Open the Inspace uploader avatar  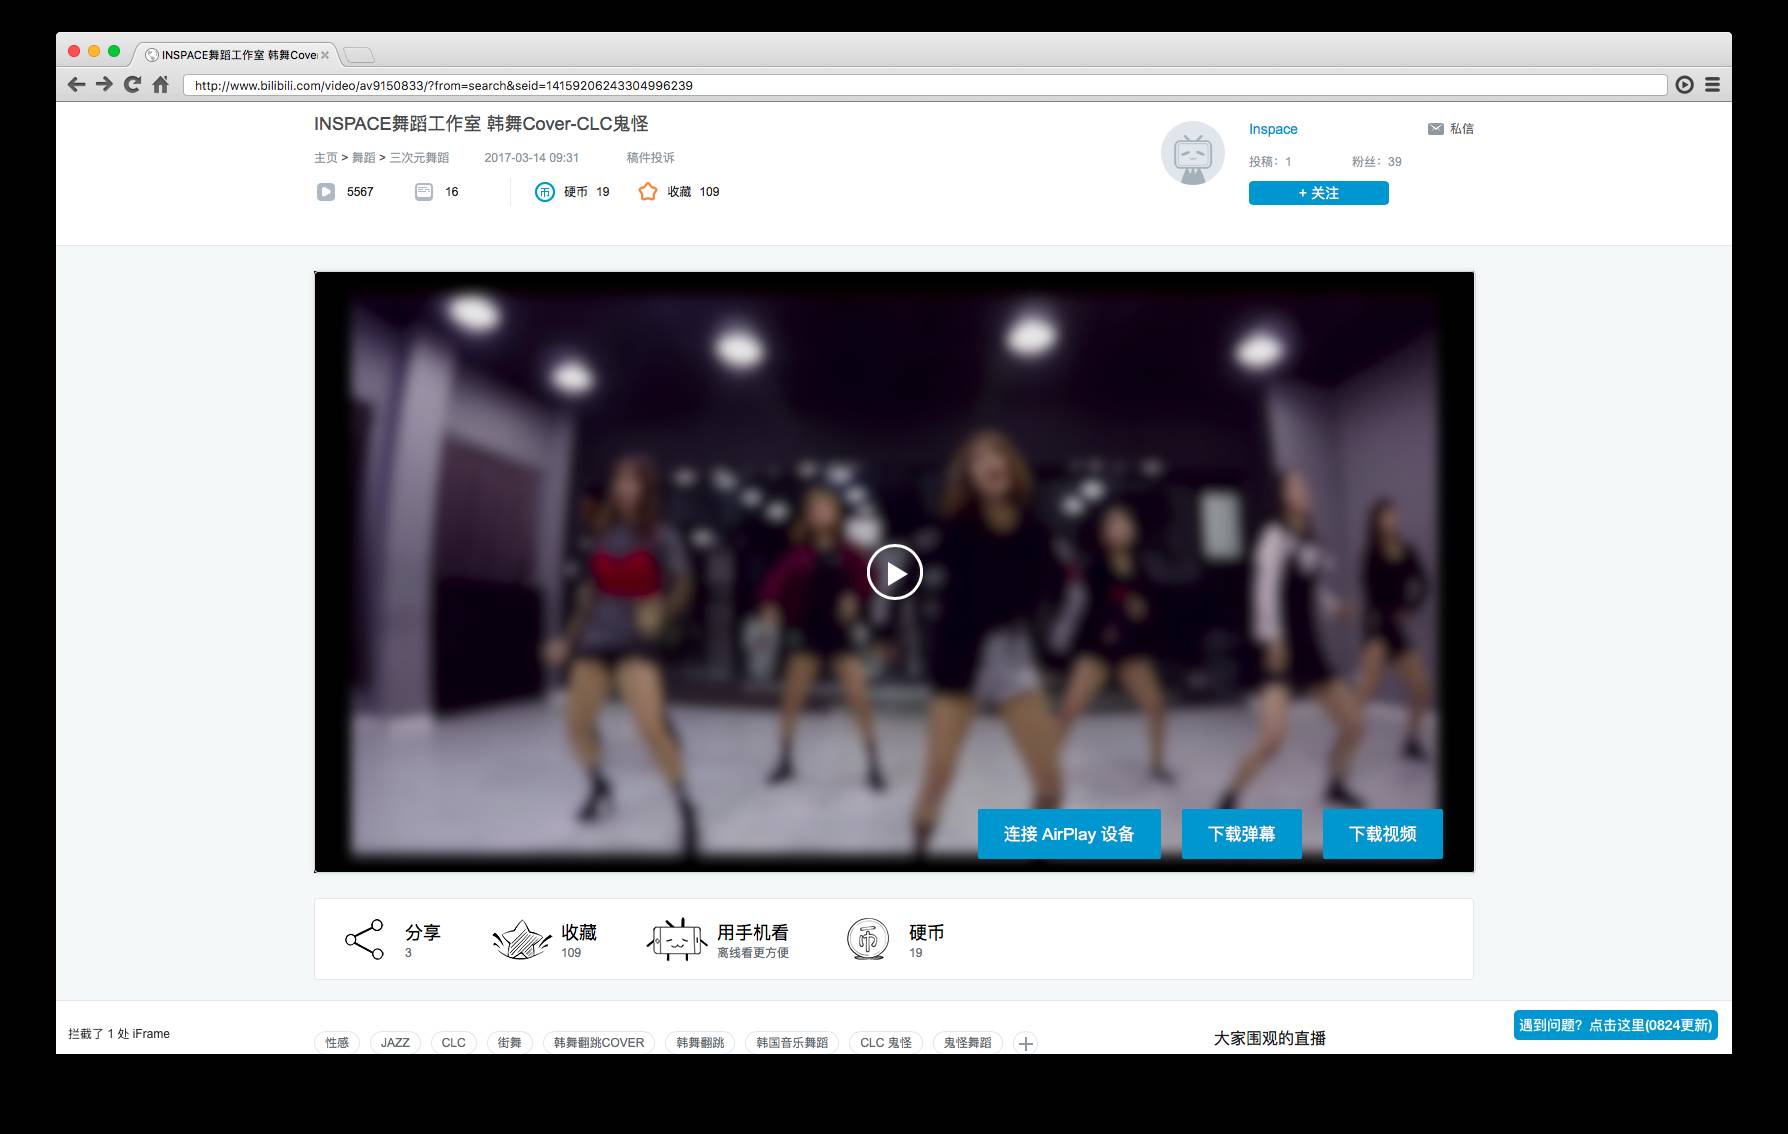(x=1193, y=154)
